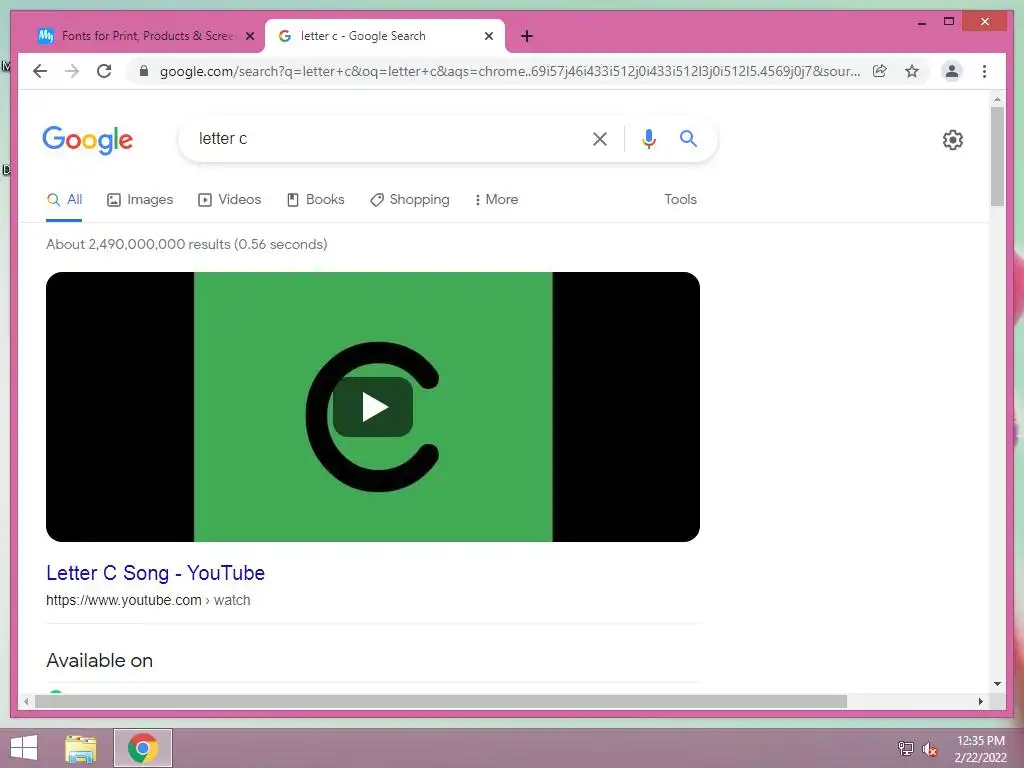Screen dimensions: 1024x768
Task: Click the results count text
Action: pos(187,244)
